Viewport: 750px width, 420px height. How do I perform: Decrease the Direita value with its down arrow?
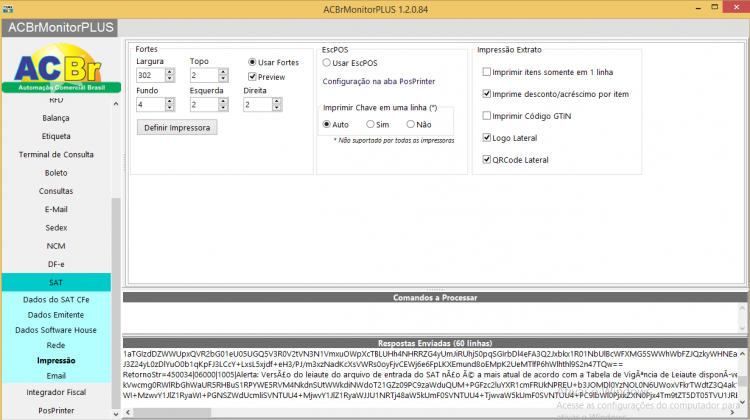(x=276, y=108)
